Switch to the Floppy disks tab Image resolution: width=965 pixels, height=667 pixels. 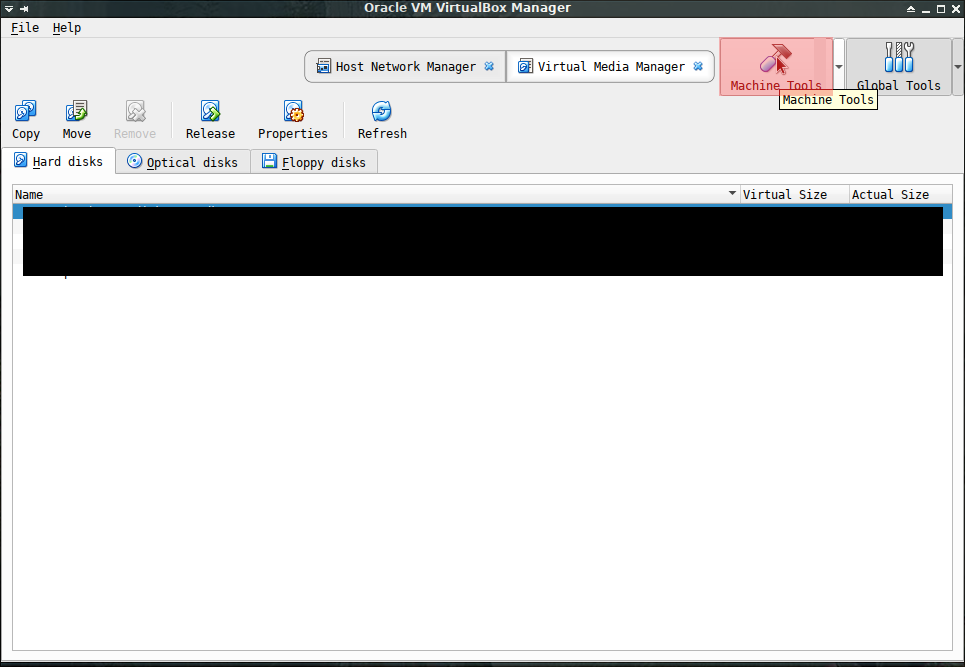[314, 162]
